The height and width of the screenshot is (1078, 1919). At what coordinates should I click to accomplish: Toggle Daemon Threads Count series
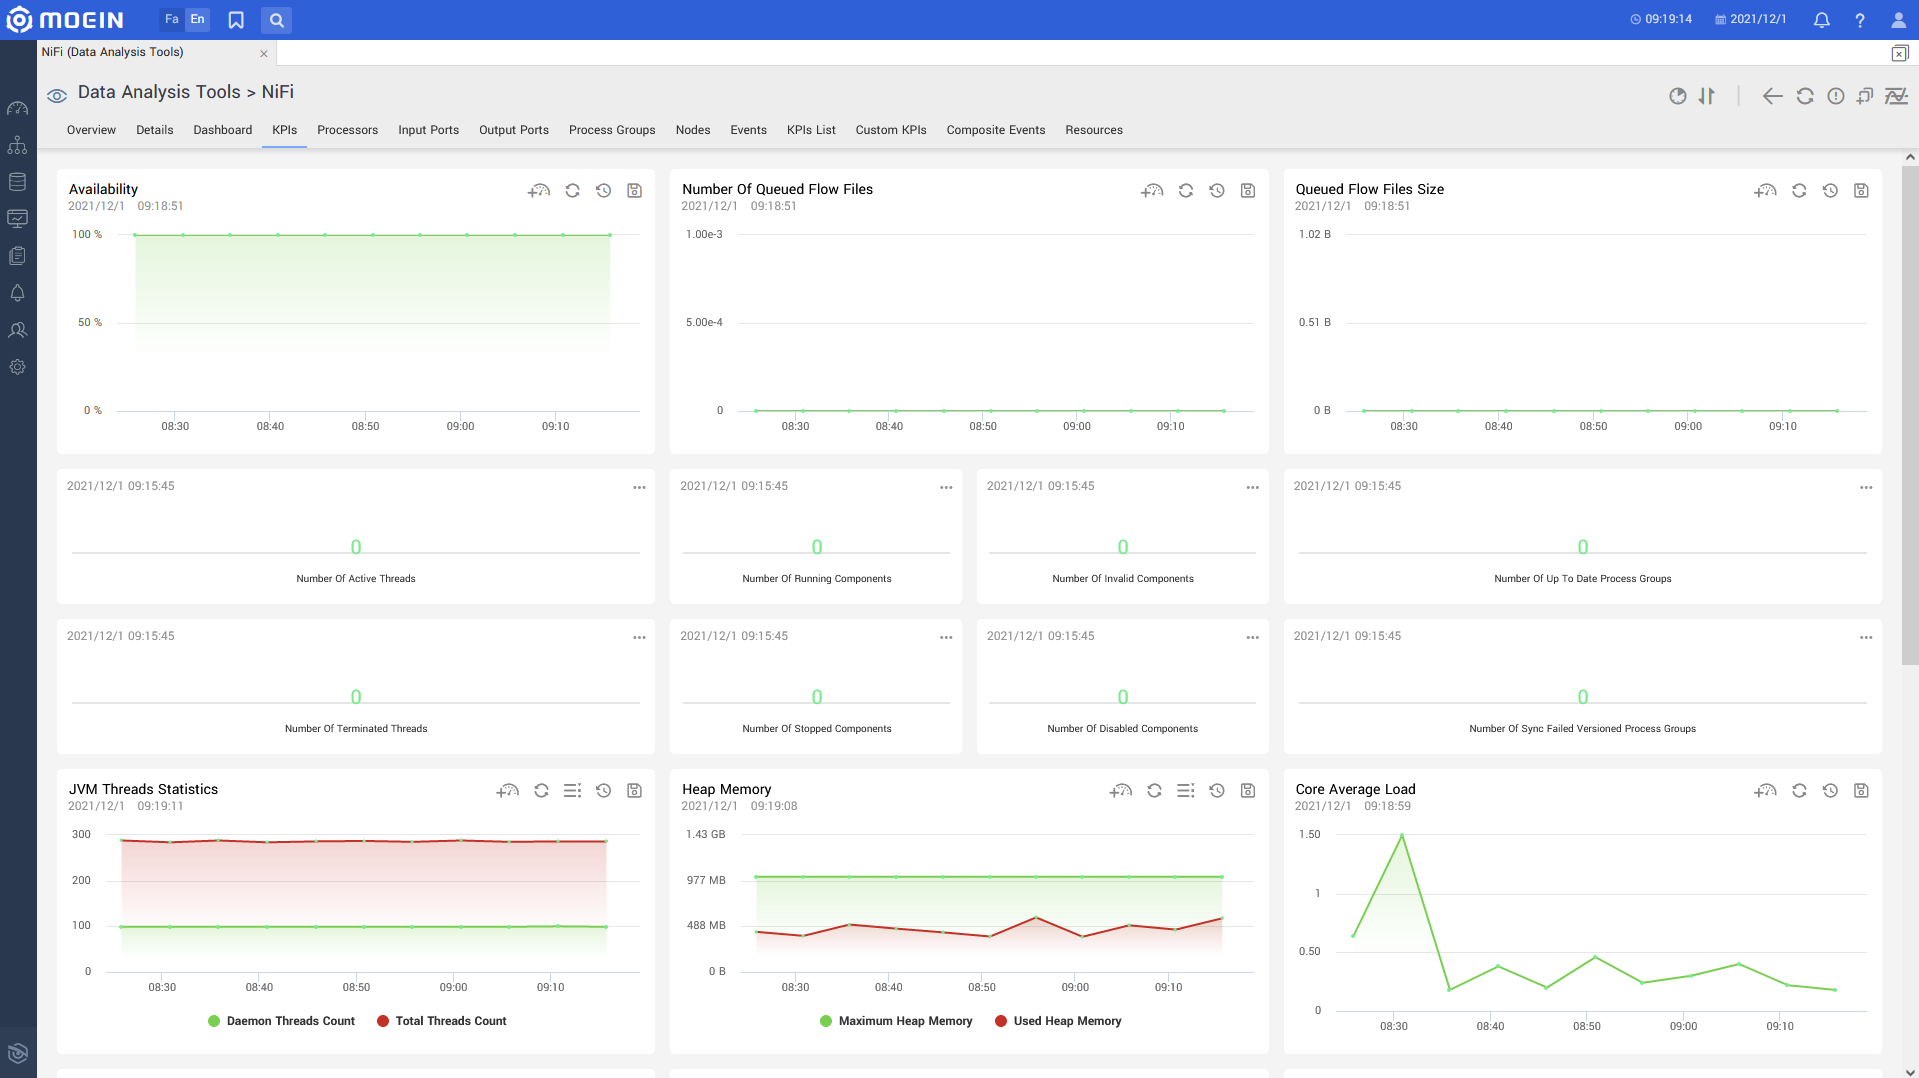[281, 1021]
